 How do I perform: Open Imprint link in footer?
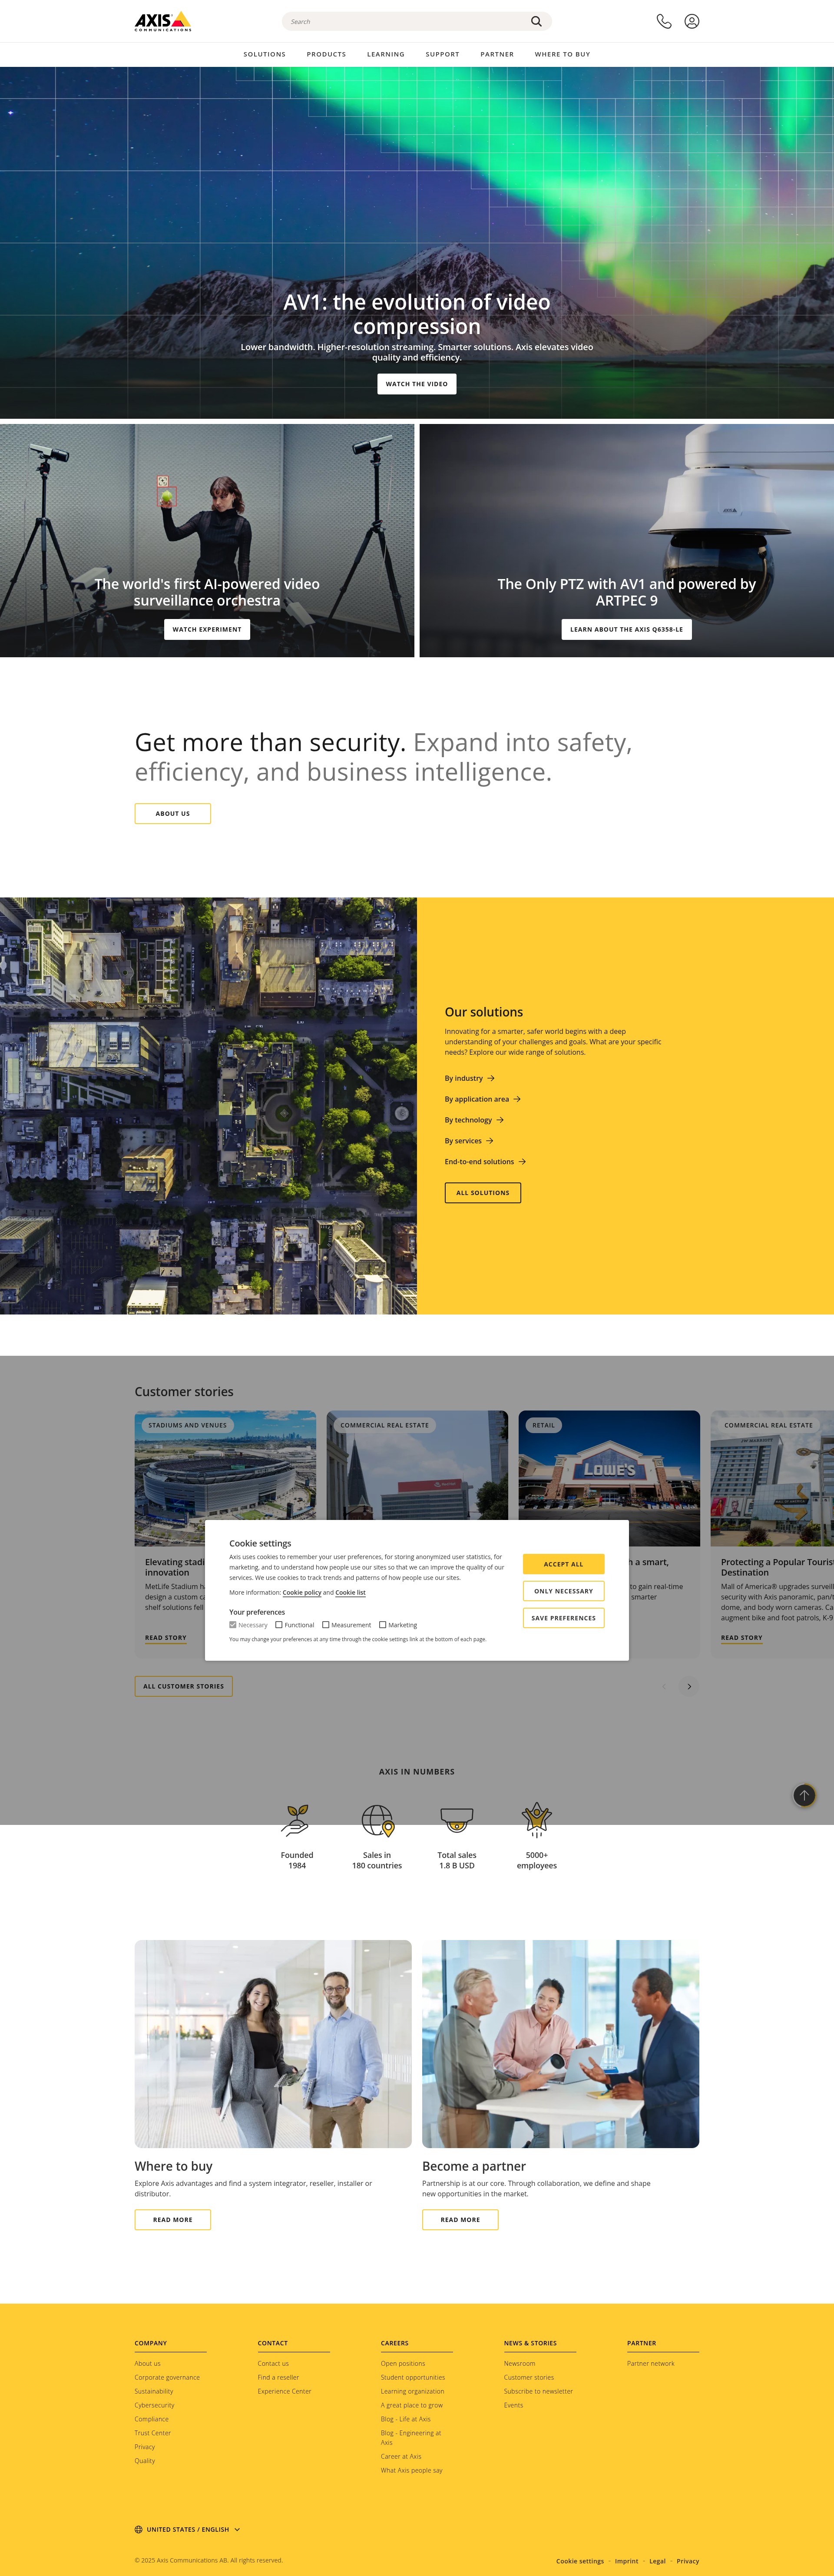[x=626, y=2561]
